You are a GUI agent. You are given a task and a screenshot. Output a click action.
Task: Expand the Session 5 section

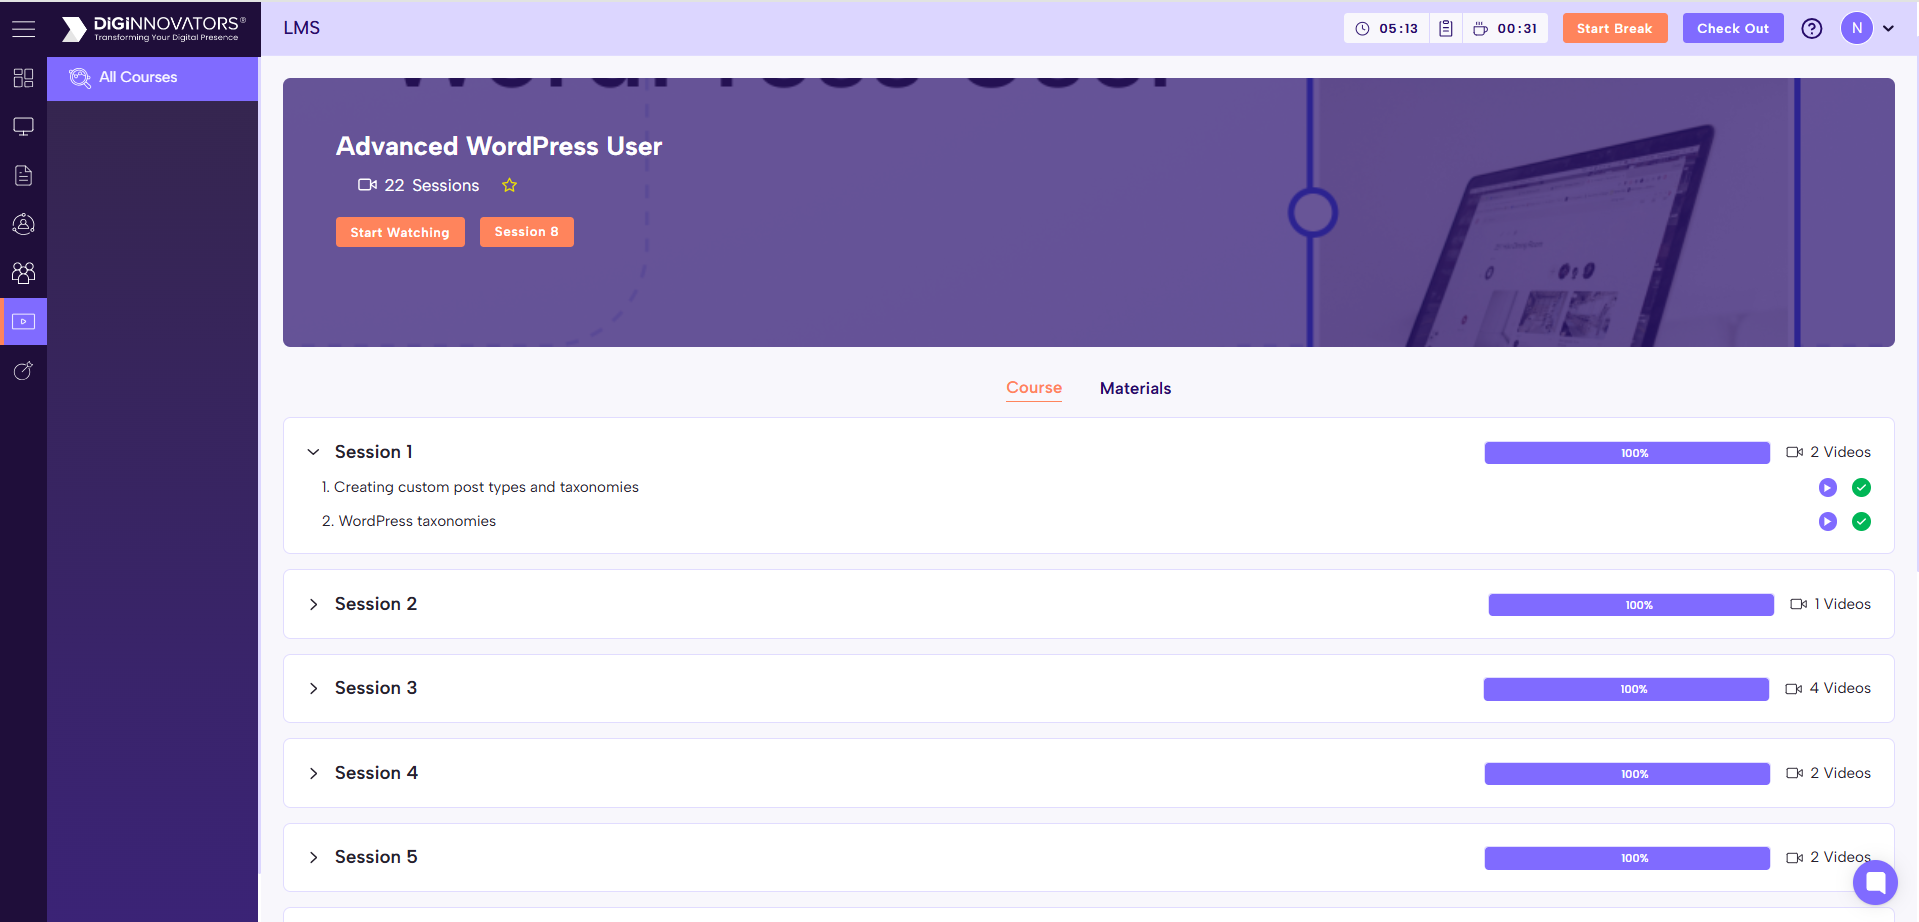coord(313,857)
